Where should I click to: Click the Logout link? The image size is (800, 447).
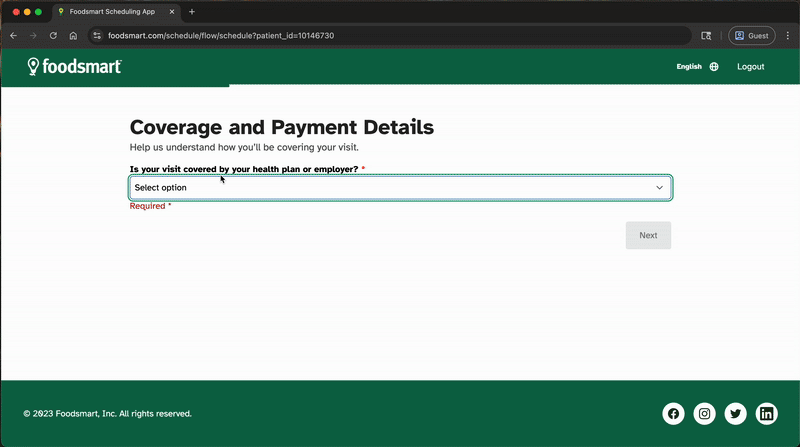pyautogui.click(x=750, y=67)
